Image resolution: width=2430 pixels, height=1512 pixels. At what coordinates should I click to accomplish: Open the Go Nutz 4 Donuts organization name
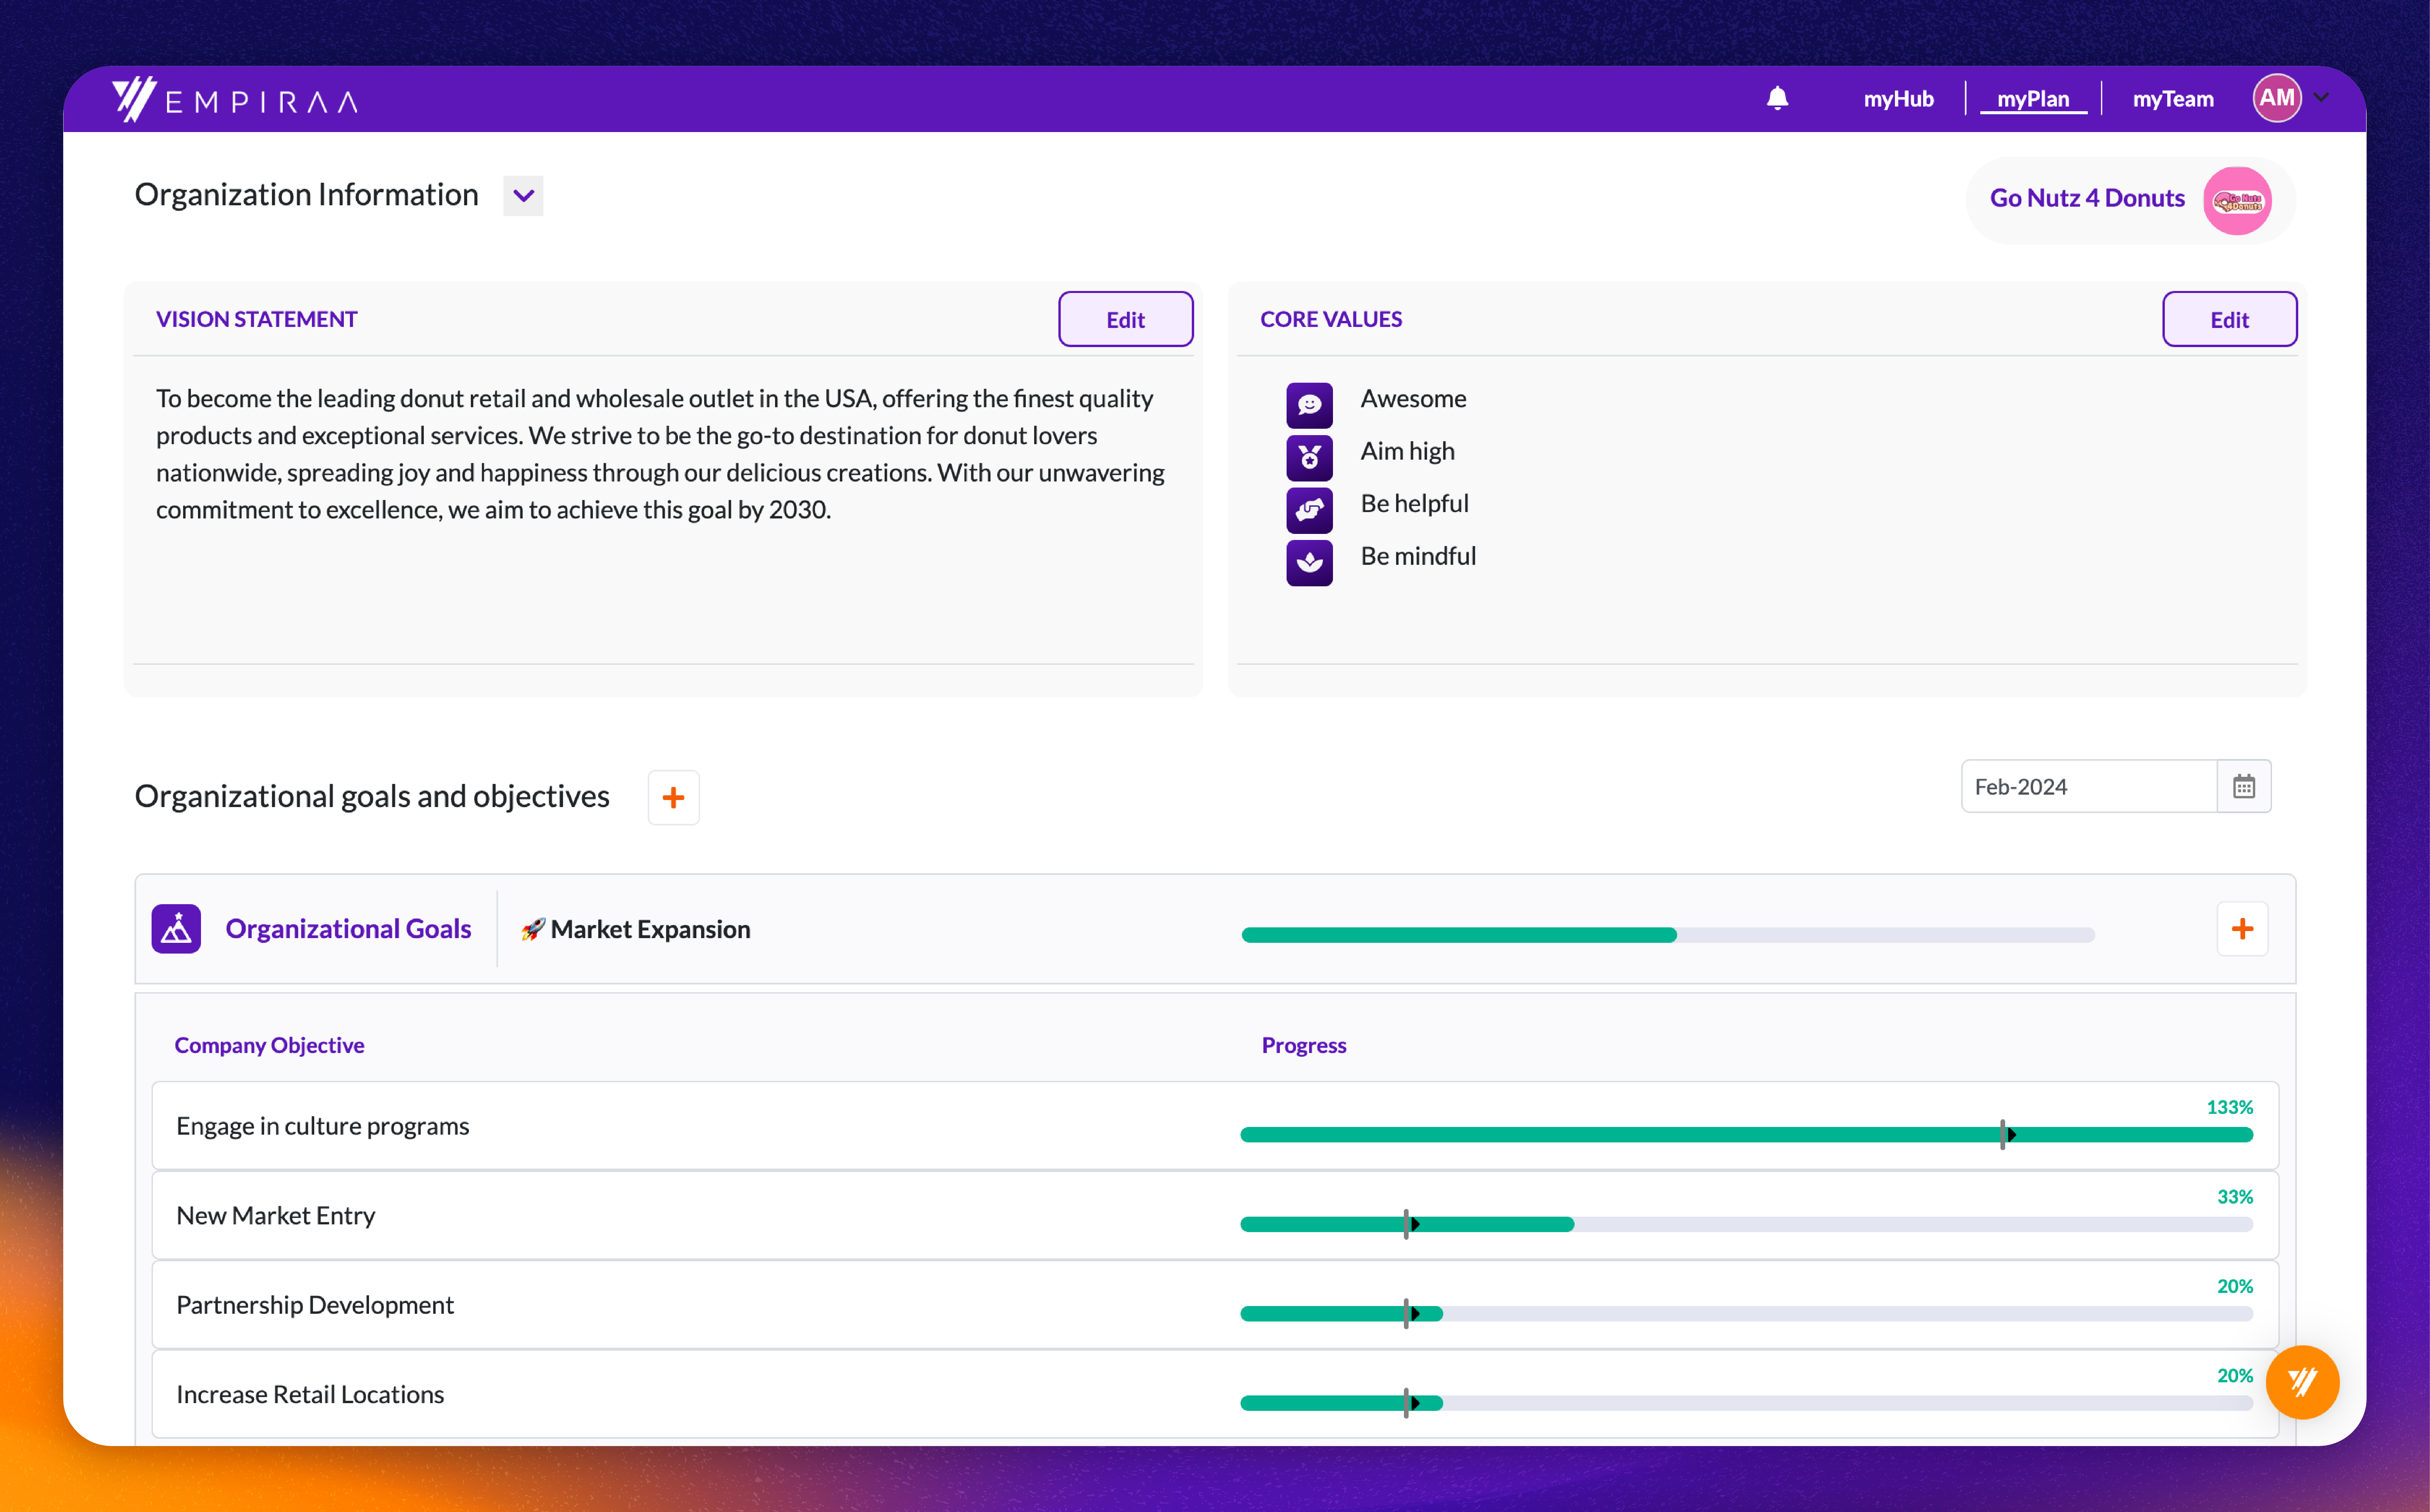pyautogui.click(x=2087, y=198)
